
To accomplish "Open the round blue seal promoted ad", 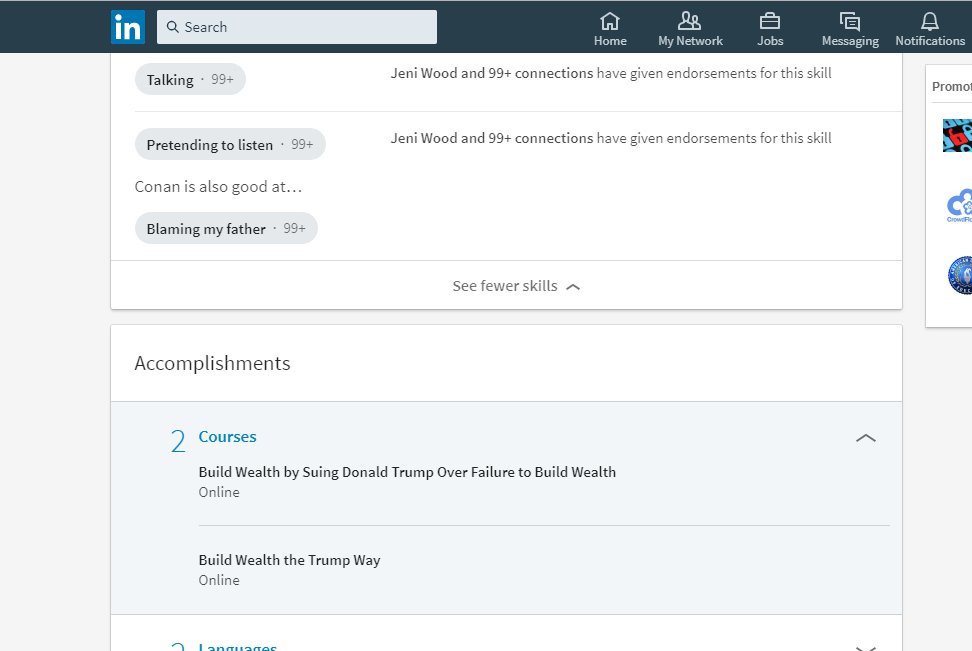I will pos(960,275).
